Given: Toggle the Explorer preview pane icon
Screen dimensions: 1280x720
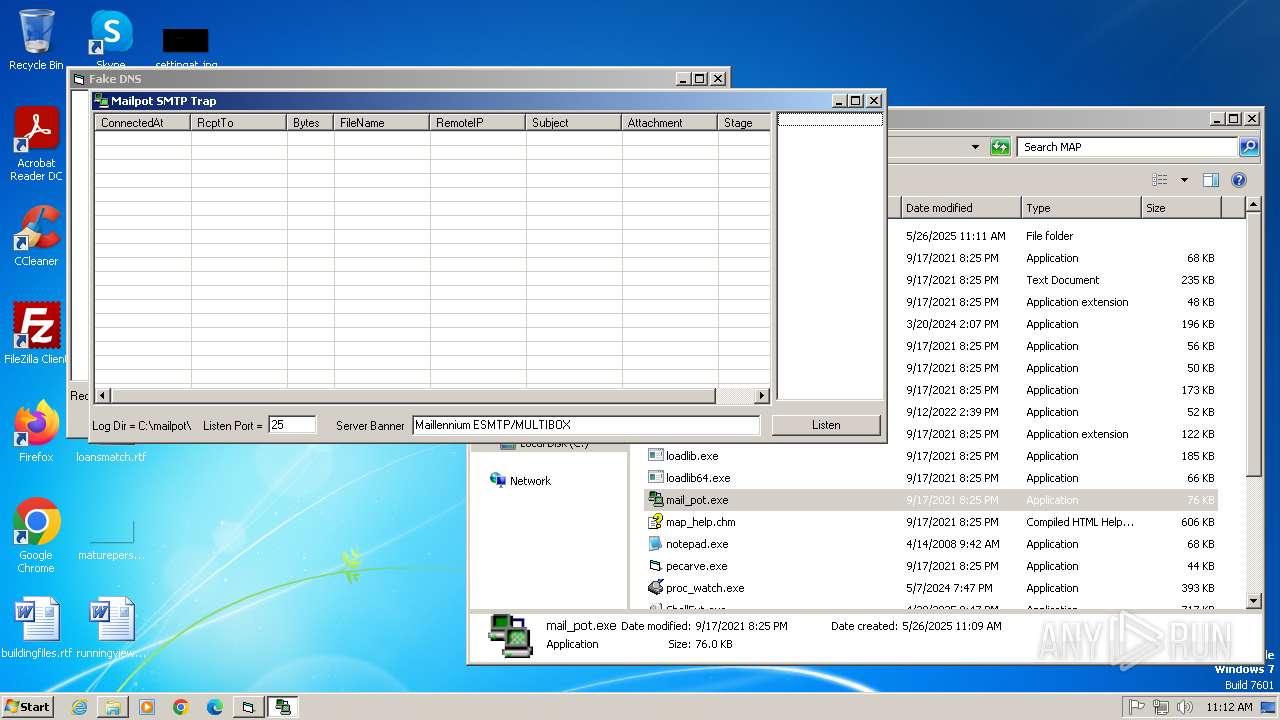Looking at the screenshot, I should 1211,180.
